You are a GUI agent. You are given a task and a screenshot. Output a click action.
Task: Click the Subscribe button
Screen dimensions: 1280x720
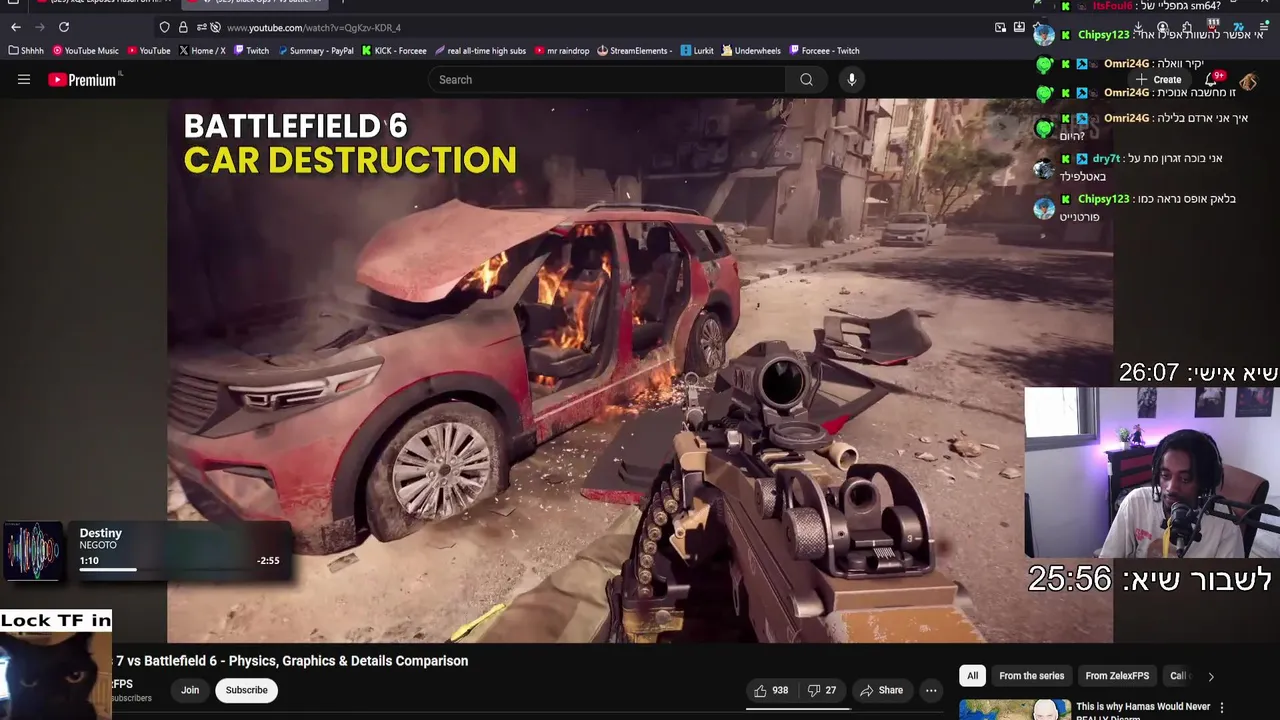coord(246,690)
